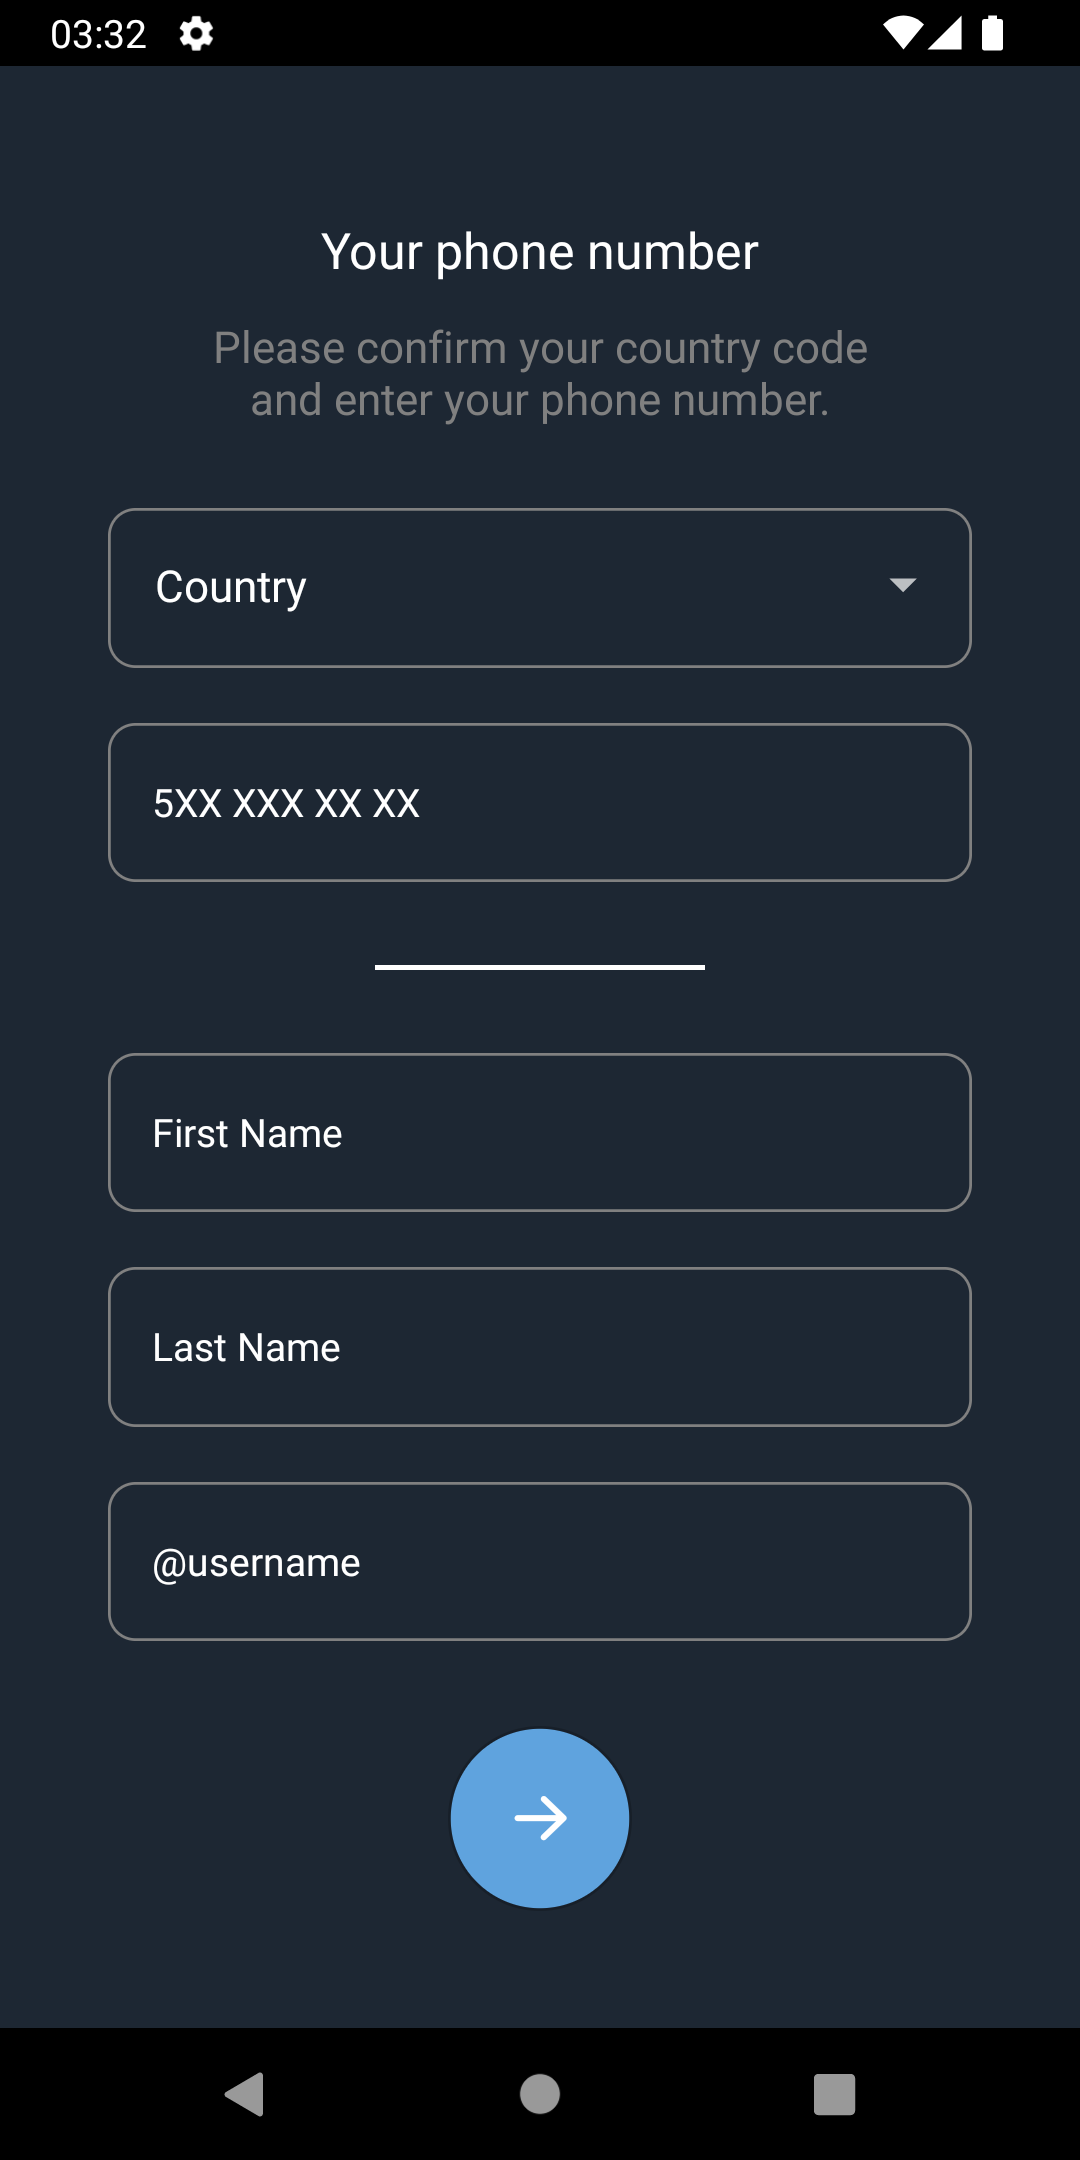Screen dimensions: 1080x2160
Task: Open the Country selection dropdown
Action: 540,587
